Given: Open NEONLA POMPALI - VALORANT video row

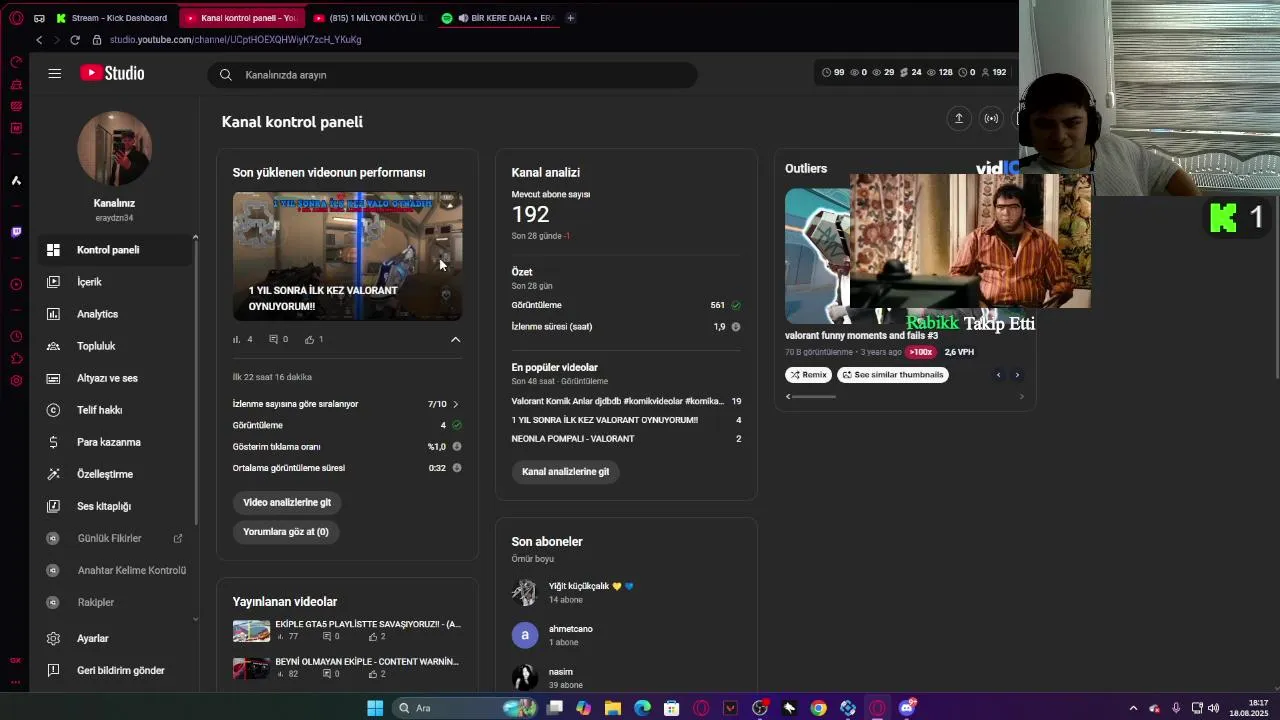Looking at the screenshot, I should 626,439.
